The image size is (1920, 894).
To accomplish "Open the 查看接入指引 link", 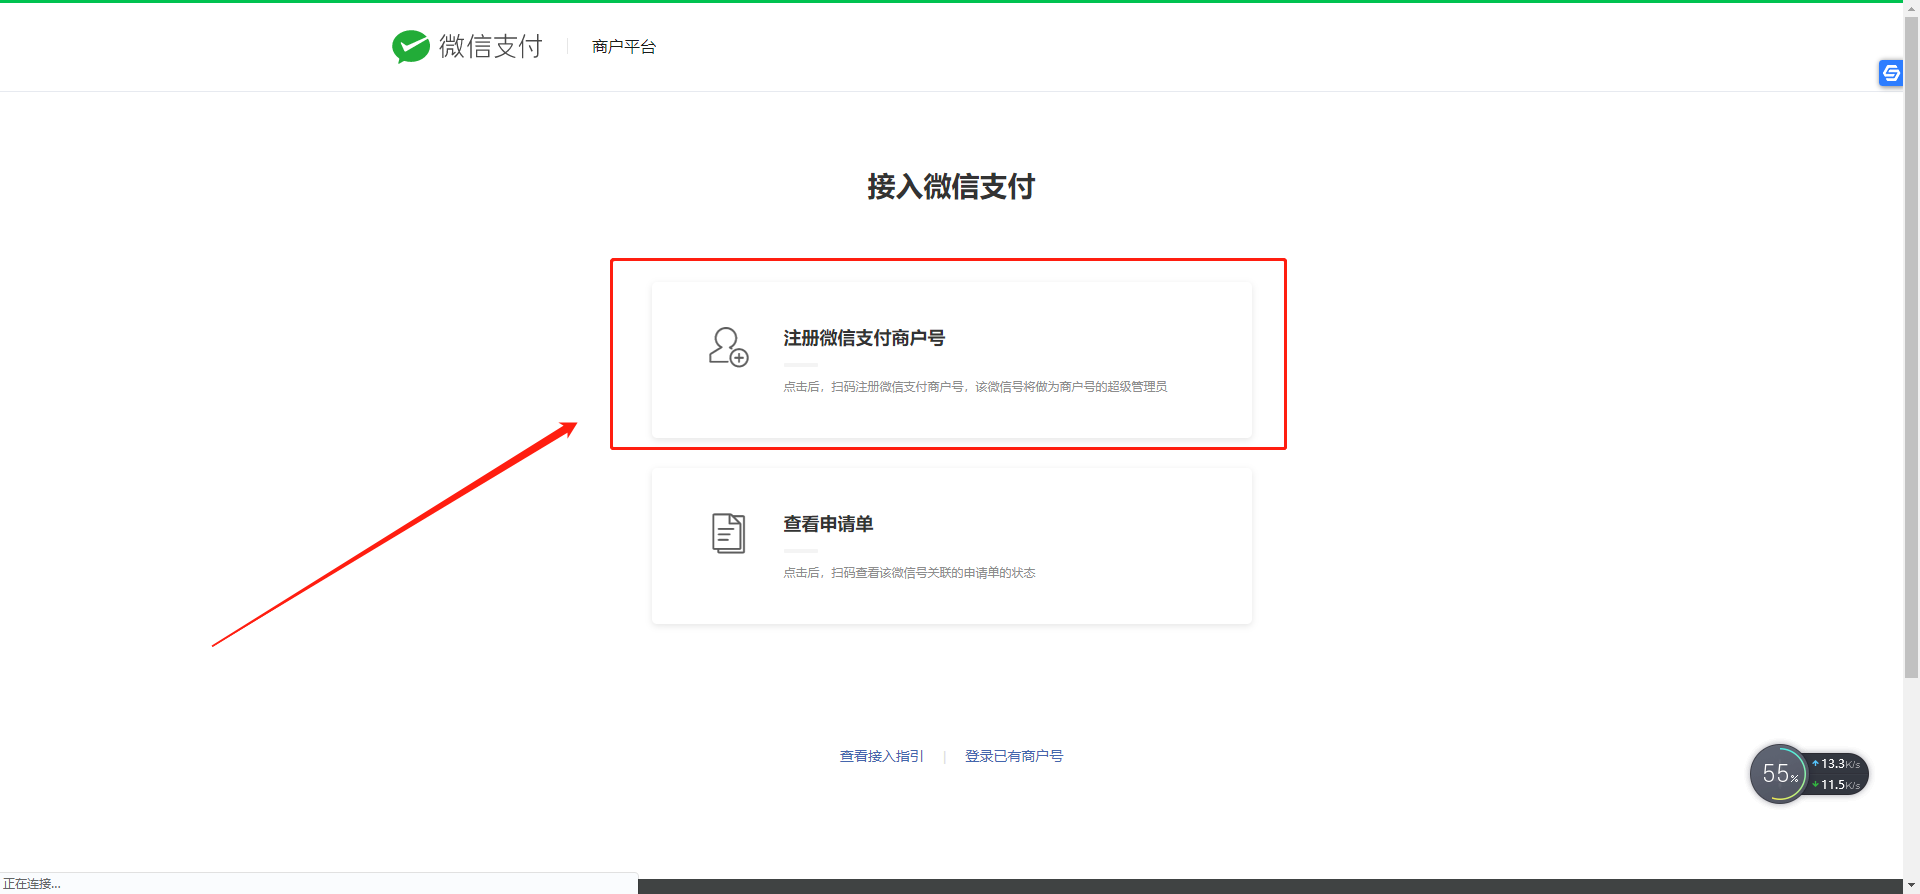I will [882, 756].
